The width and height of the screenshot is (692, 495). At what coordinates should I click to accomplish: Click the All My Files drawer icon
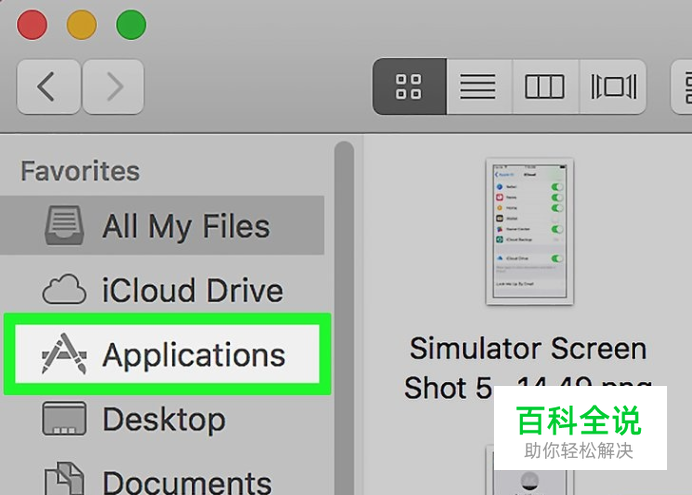click(64, 225)
